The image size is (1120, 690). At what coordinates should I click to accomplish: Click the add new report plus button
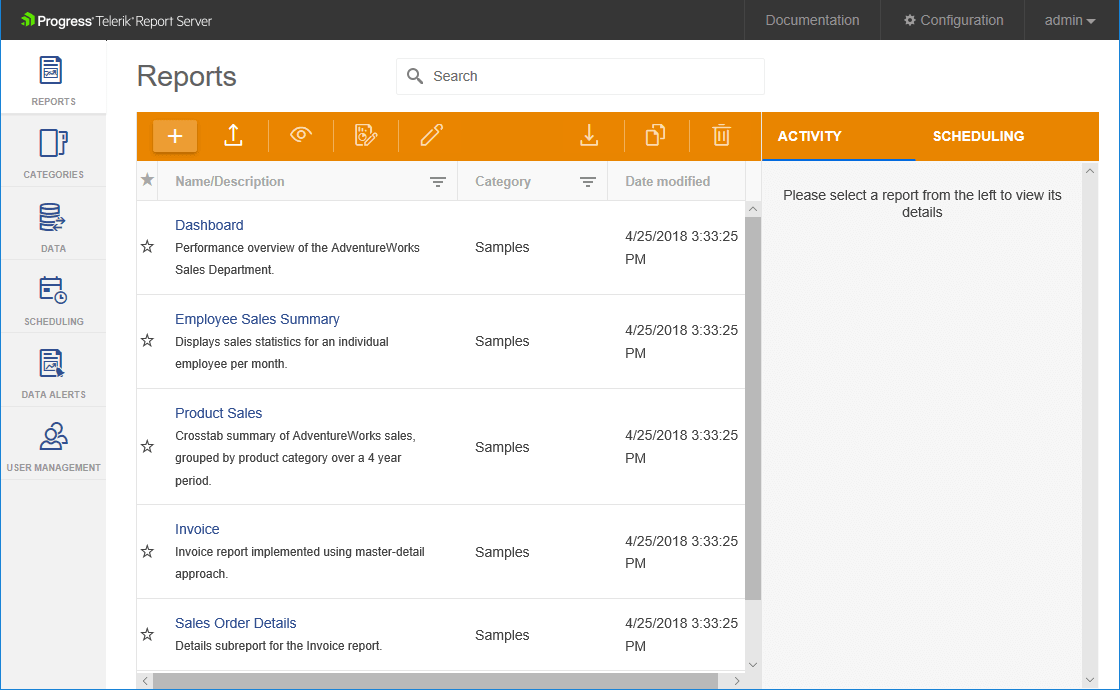tap(175, 136)
